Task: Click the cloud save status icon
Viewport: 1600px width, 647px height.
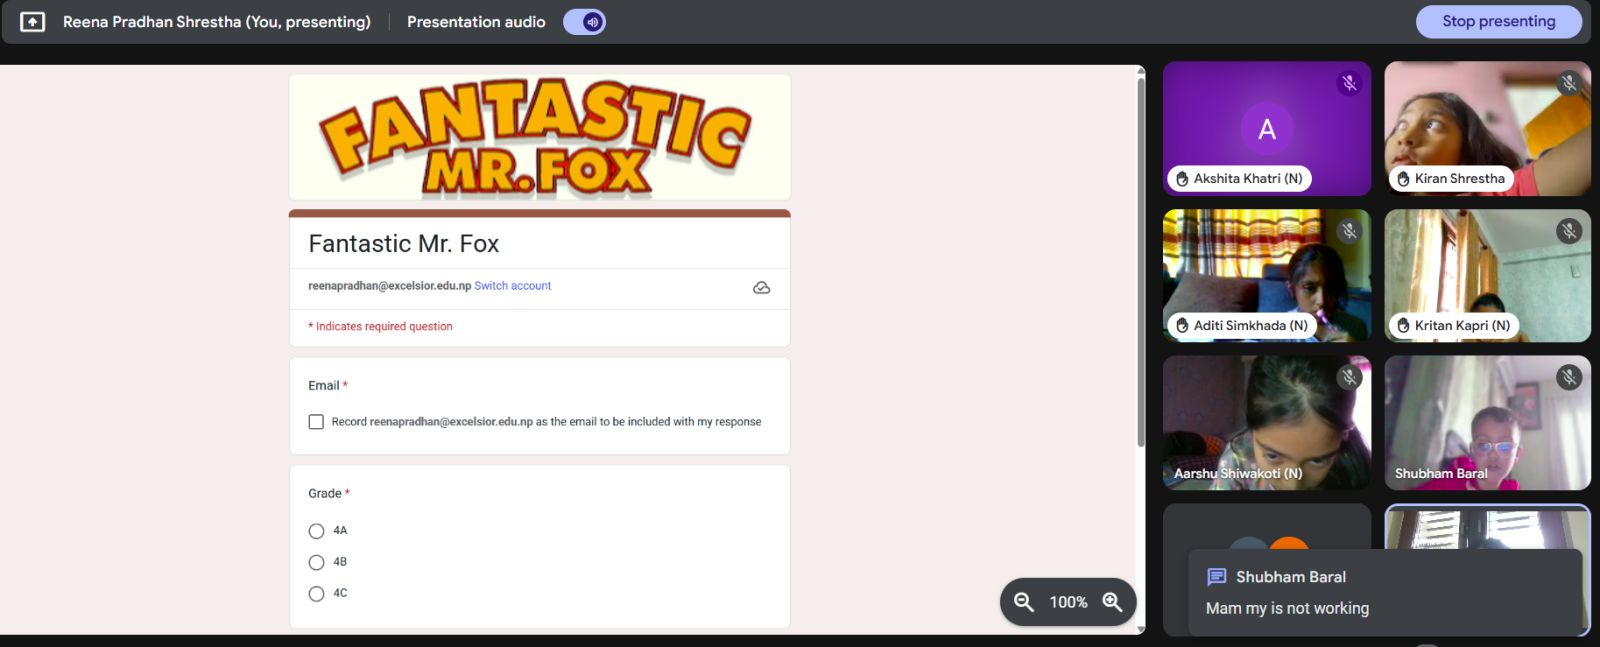Action: [761, 287]
